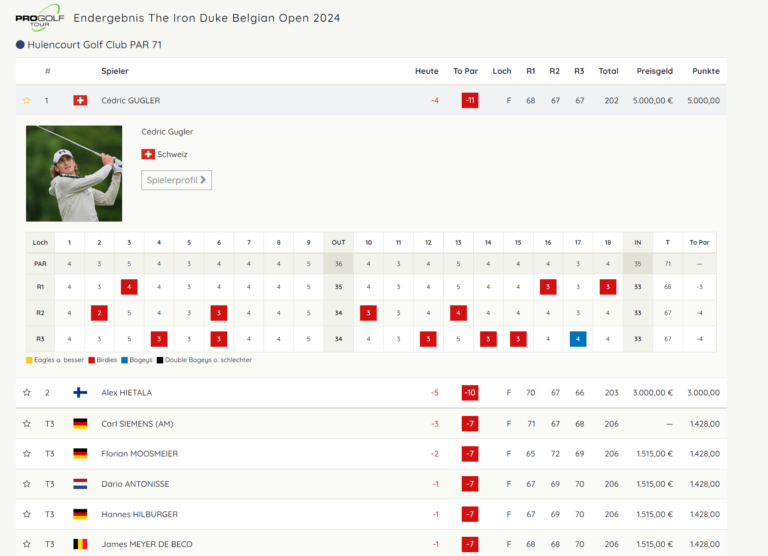768x556 pixels.
Task: Expand James MEYER DE BECO row
Action: click(371, 544)
